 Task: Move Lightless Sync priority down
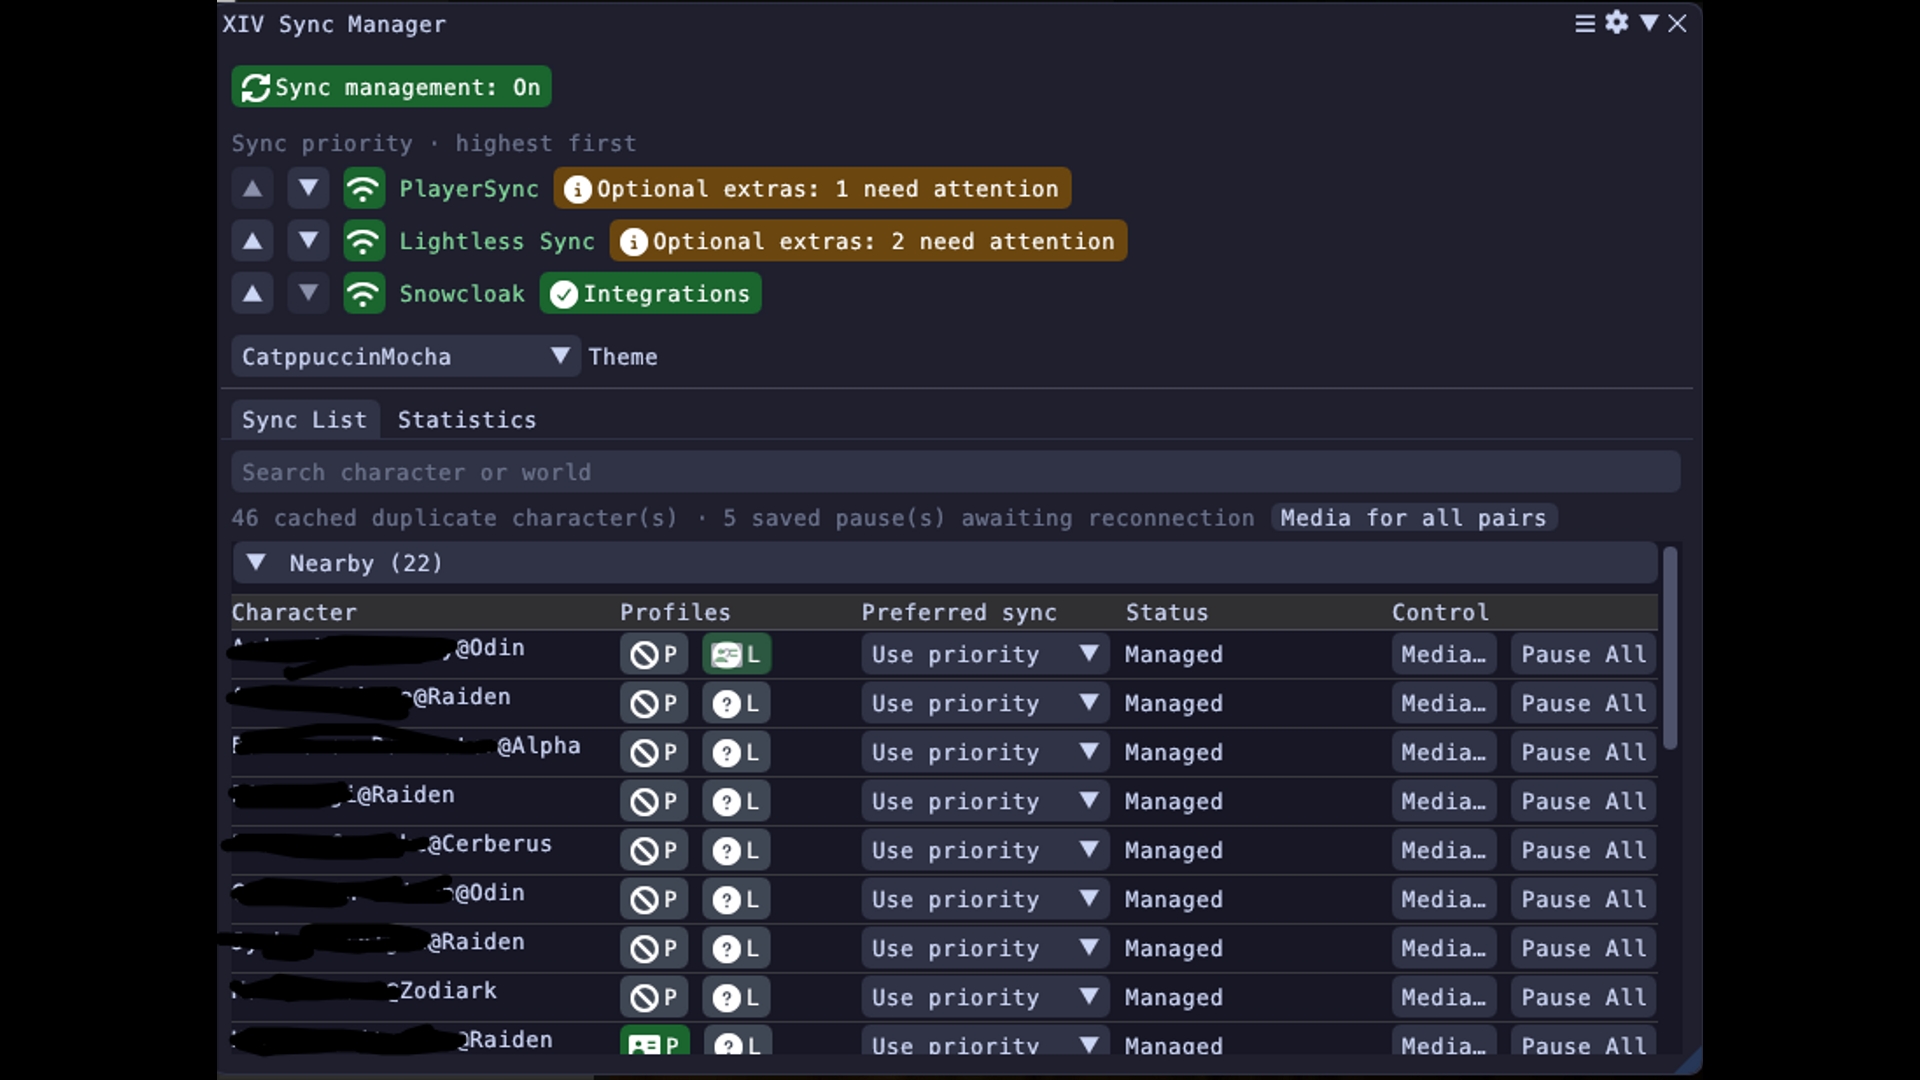click(x=308, y=241)
